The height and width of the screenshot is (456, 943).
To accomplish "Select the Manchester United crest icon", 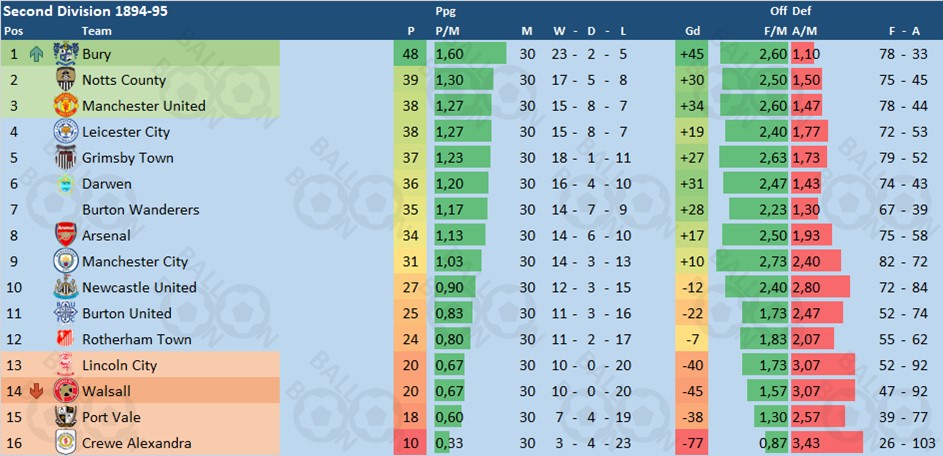I will (66, 106).
